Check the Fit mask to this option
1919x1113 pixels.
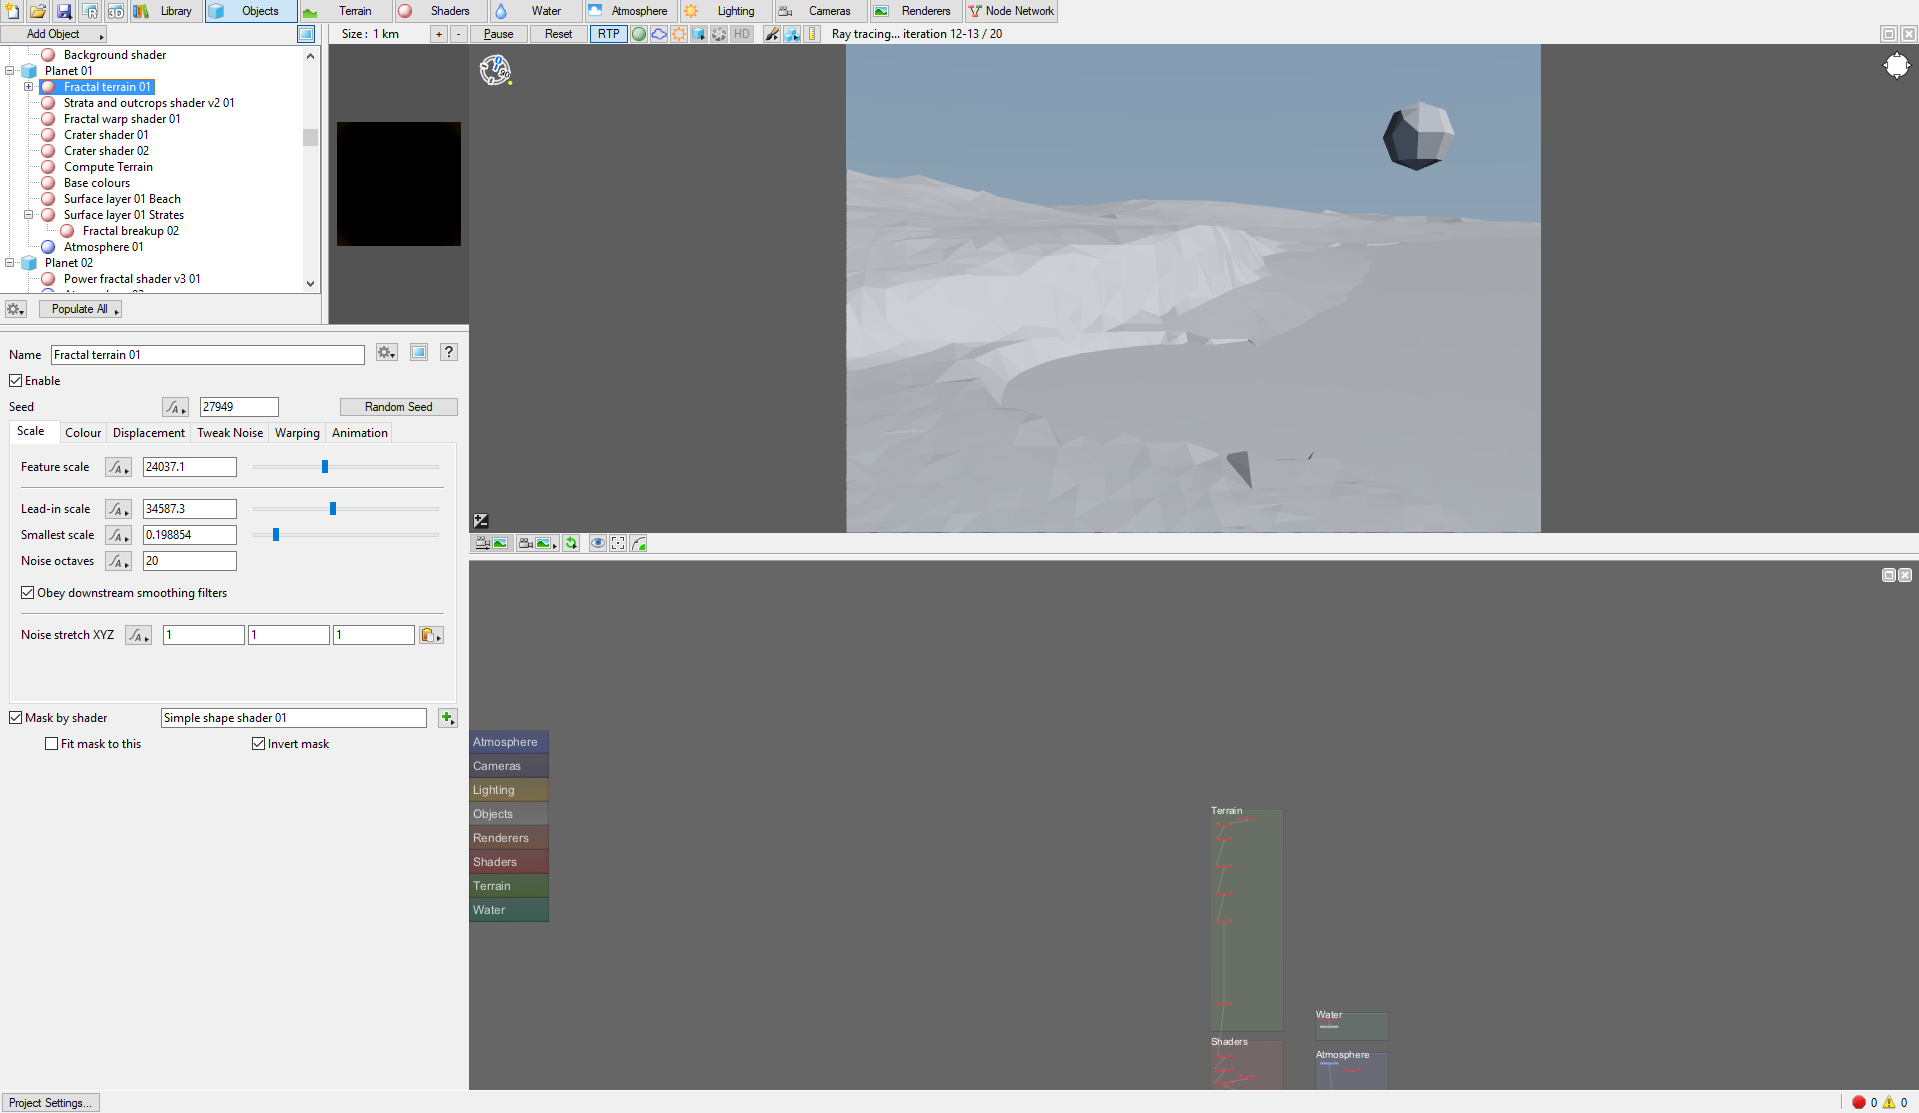click(x=52, y=744)
